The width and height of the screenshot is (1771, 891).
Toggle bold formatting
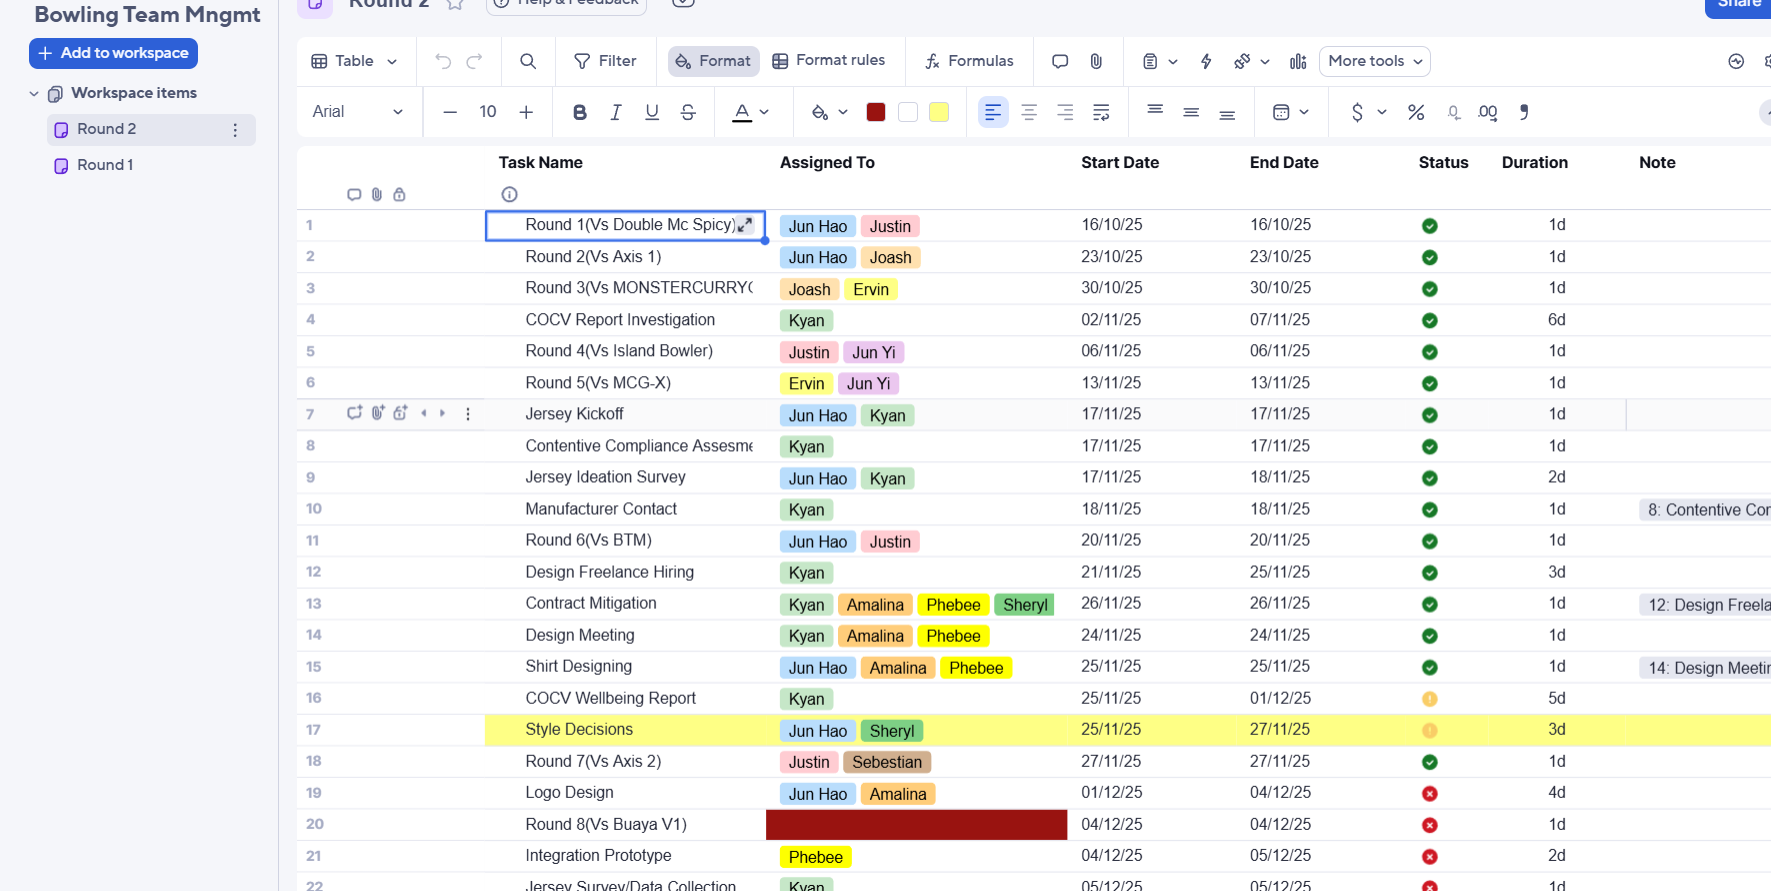[x=579, y=112]
